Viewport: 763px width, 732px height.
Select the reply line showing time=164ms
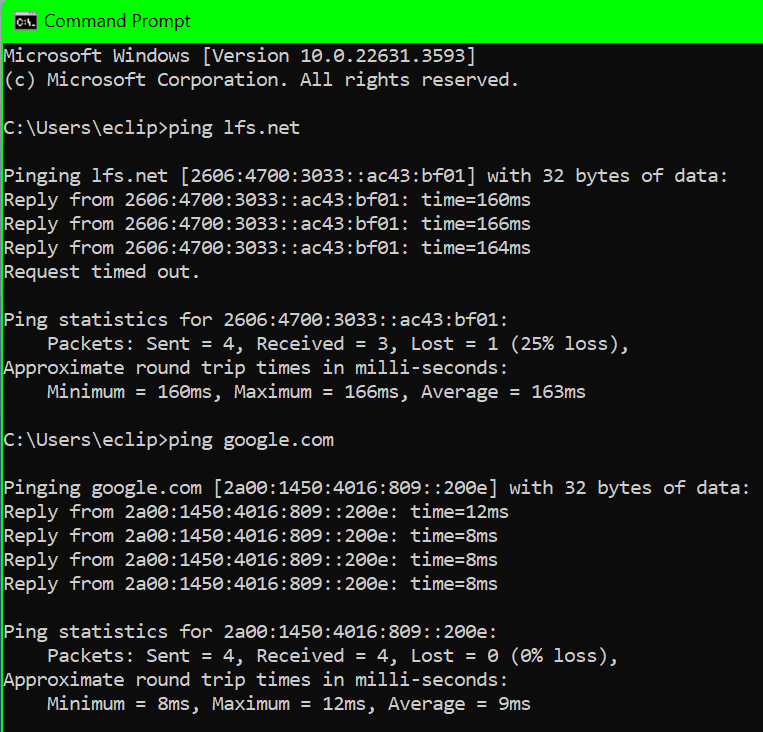pos(267,248)
